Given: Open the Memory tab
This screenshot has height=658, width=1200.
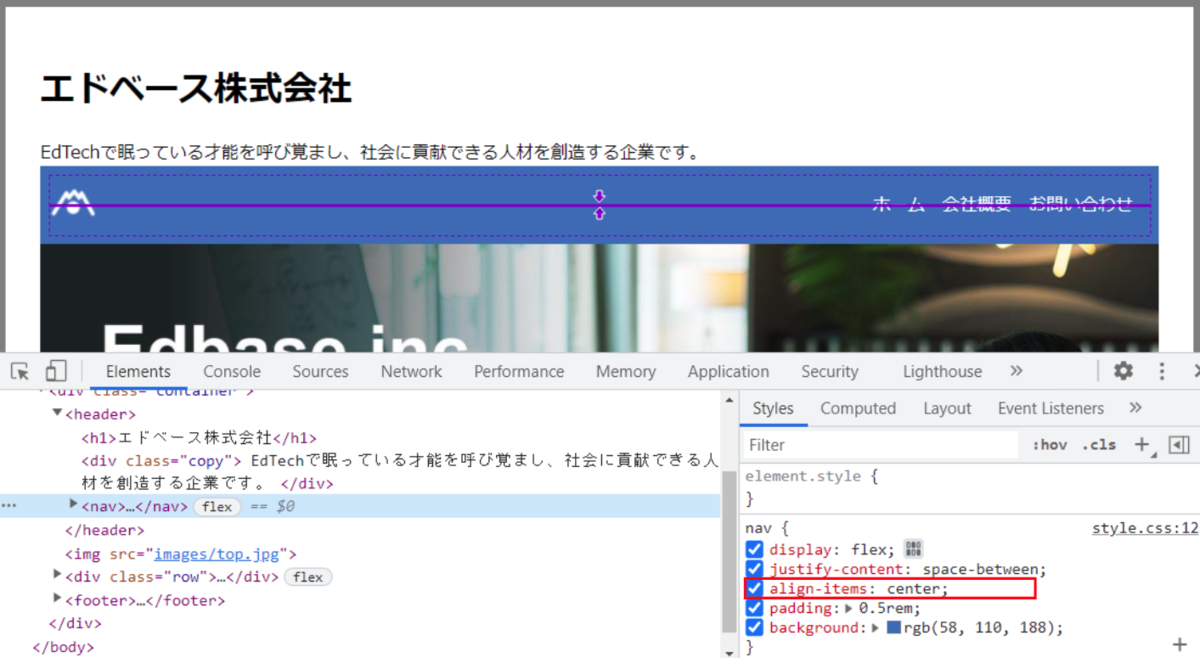Looking at the screenshot, I should coord(626,371).
